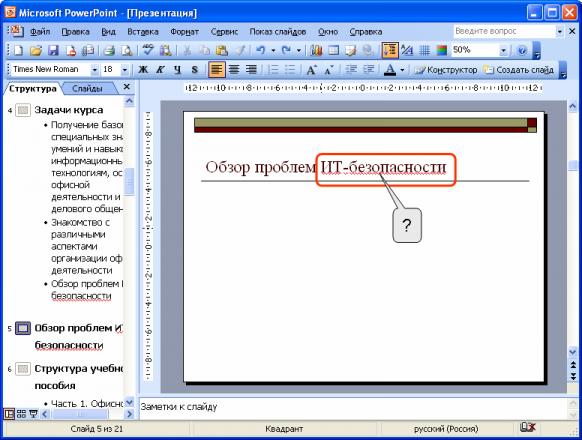Insert a chart using chart icon
This screenshot has height=440, width=582.
[x=316, y=50]
